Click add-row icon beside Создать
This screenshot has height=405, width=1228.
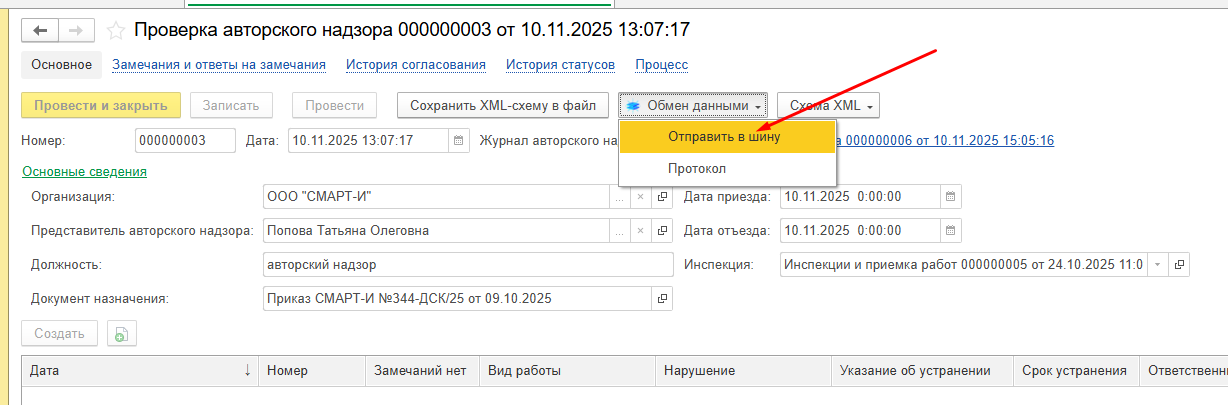121,334
